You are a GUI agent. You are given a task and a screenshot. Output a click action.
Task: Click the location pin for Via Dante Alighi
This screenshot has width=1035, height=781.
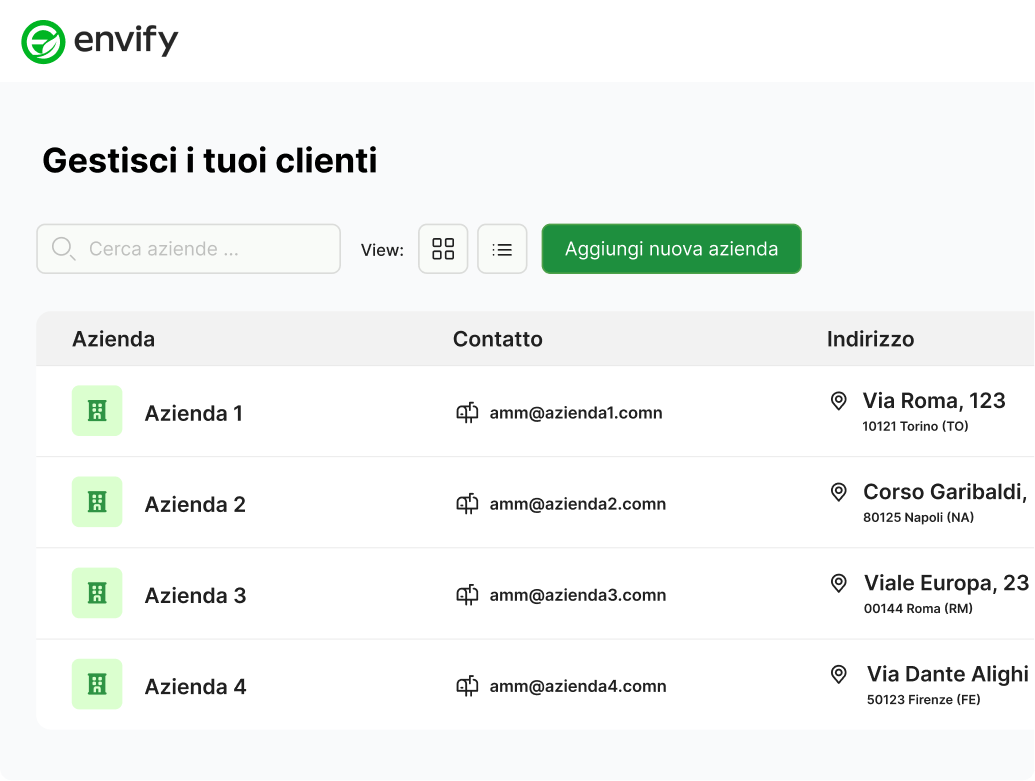[838, 674]
